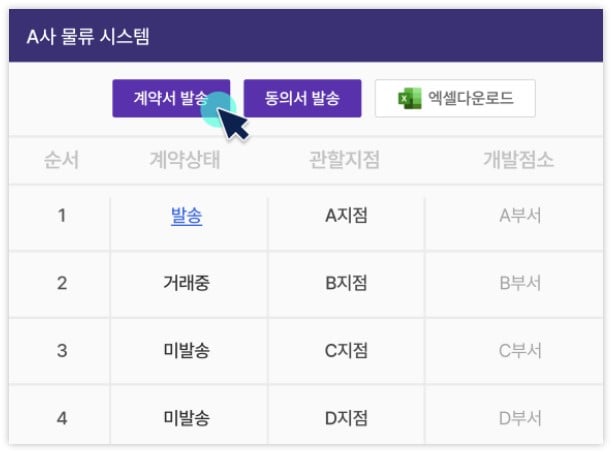Click the D지점 cell

click(x=347, y=418)
